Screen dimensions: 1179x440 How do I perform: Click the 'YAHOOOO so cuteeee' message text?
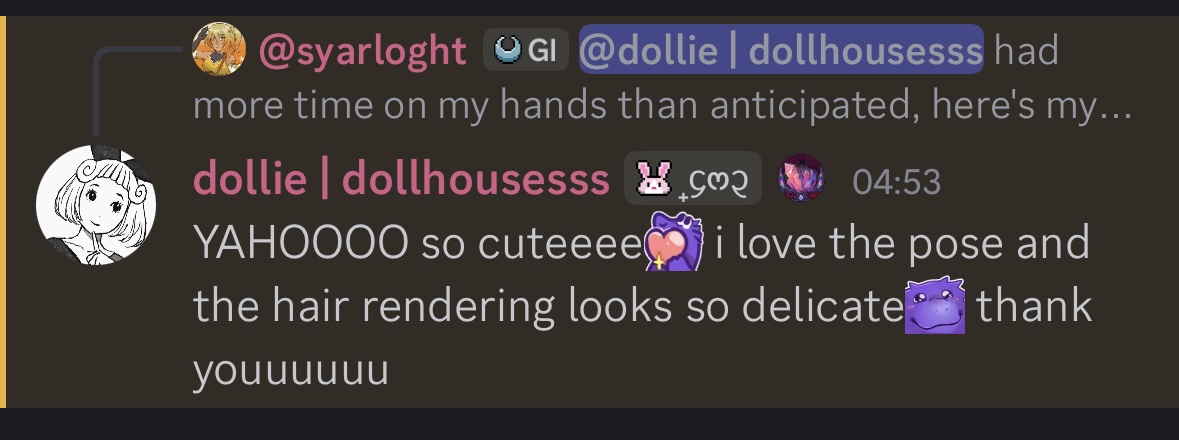418,243
